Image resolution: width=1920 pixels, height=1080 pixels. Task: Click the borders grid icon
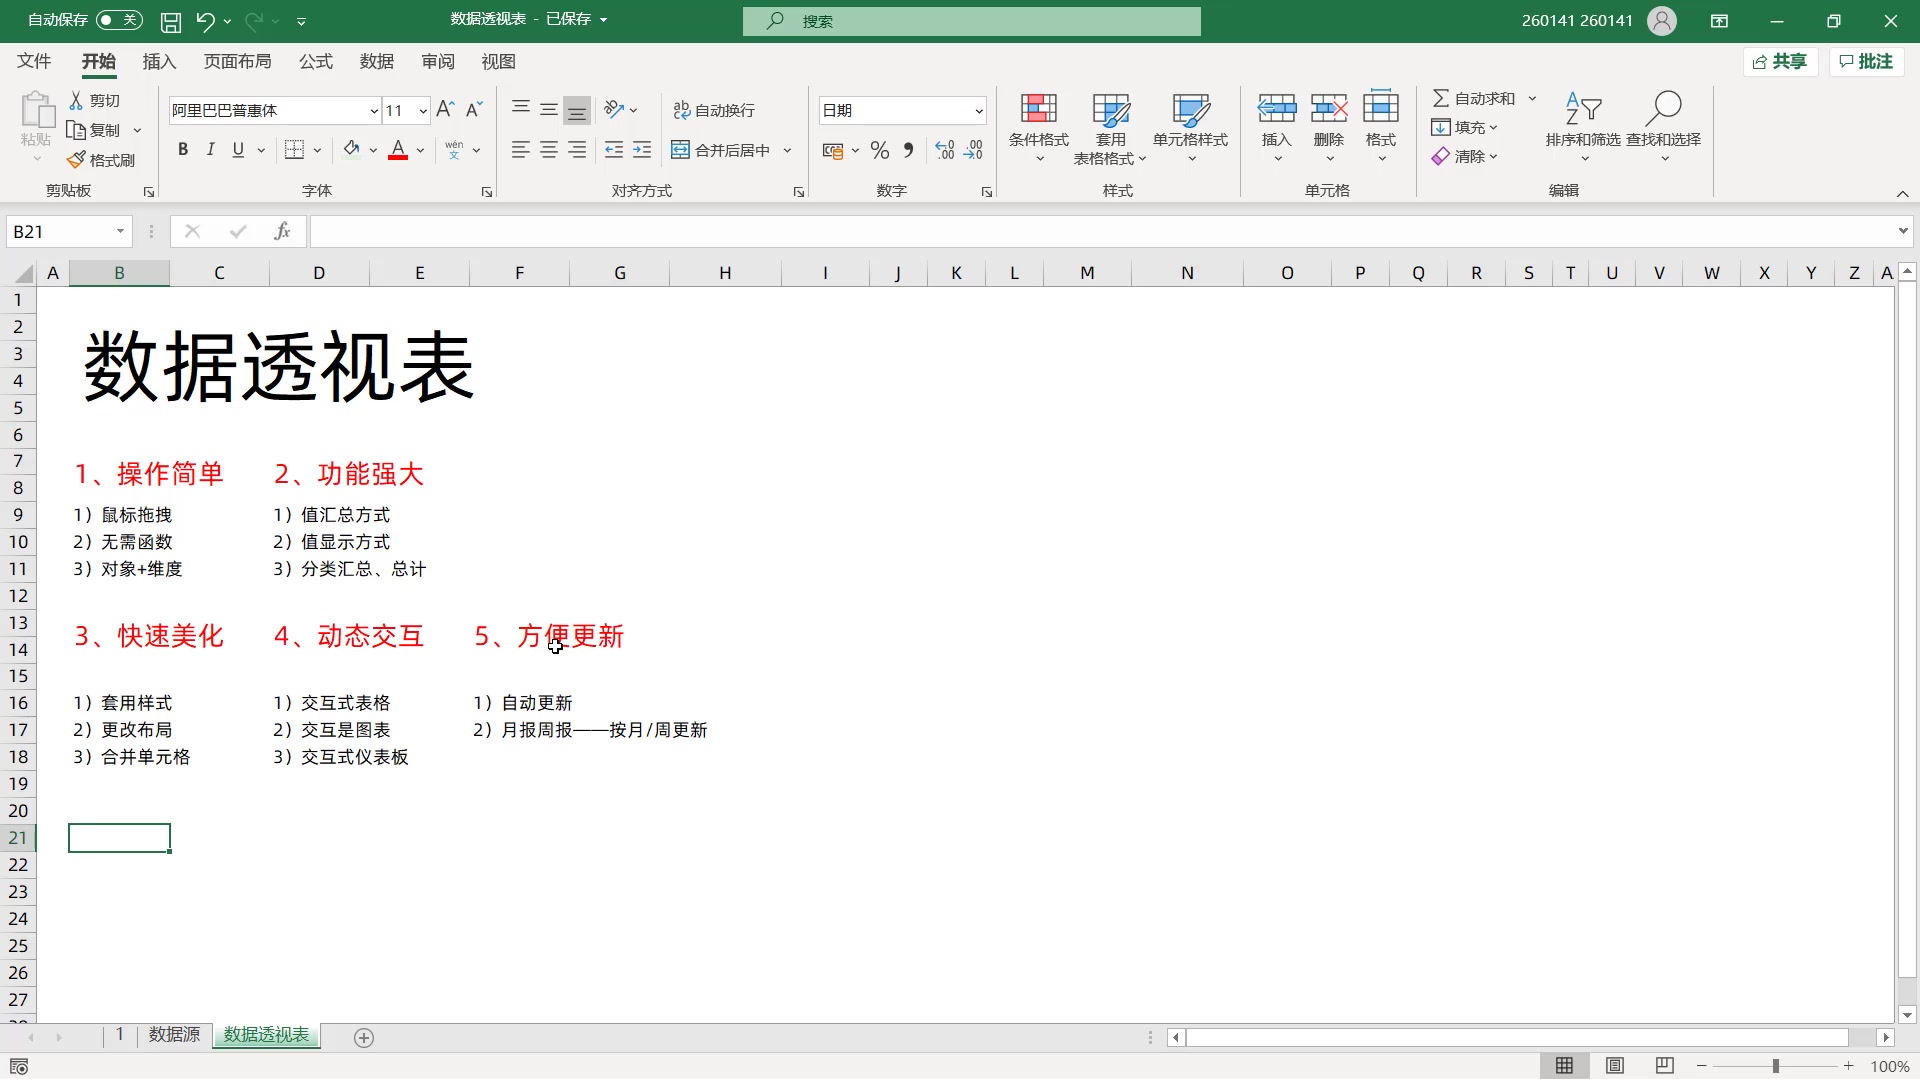[294, 150]
